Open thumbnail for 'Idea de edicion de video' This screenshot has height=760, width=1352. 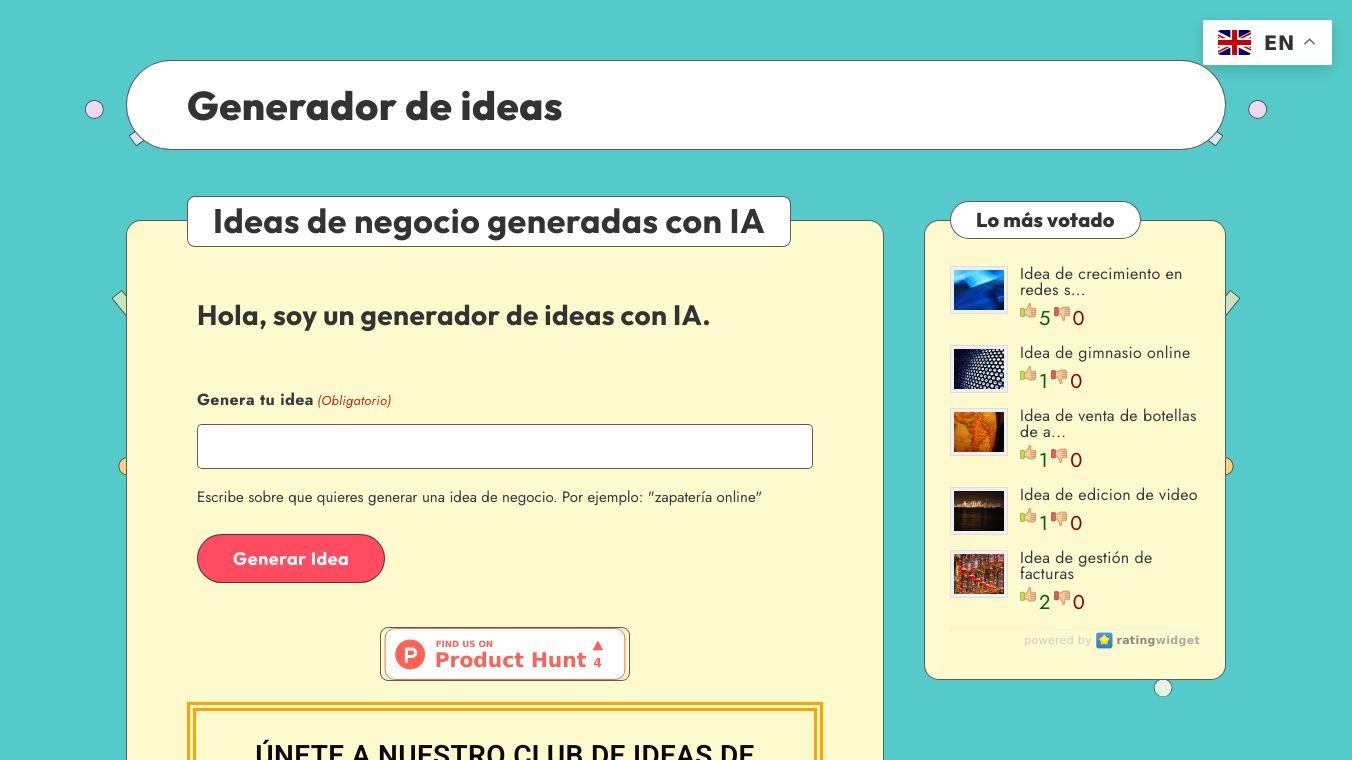point(979,511)
